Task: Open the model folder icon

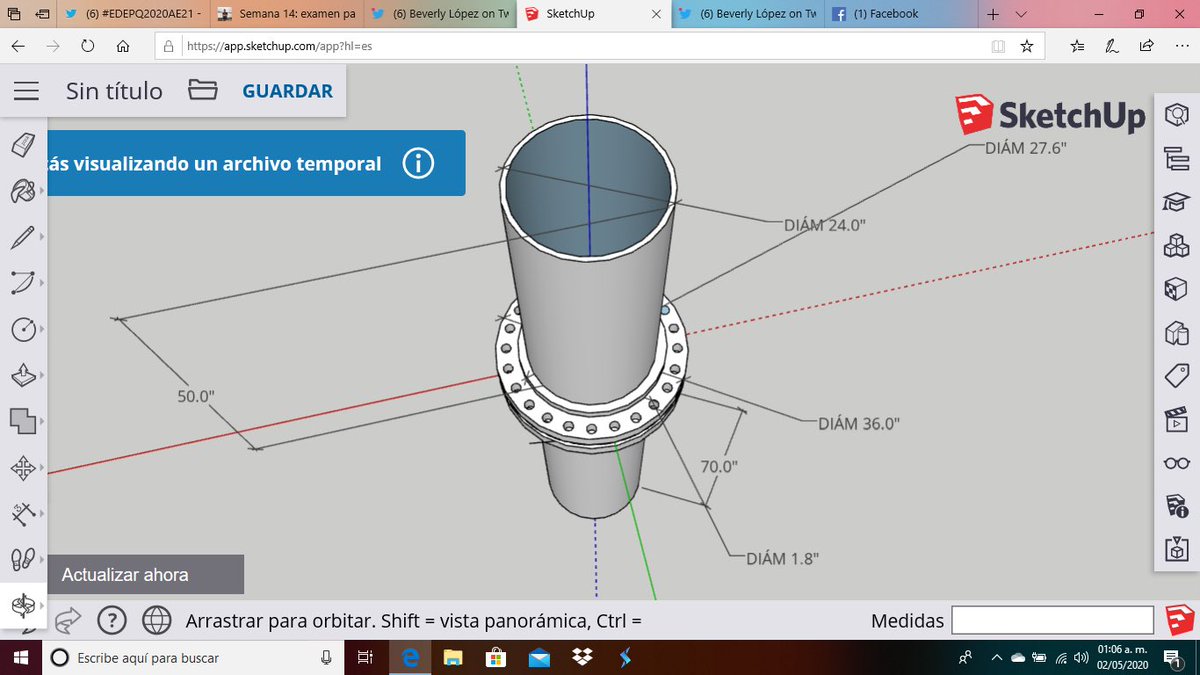Action: tap(203, 90)
